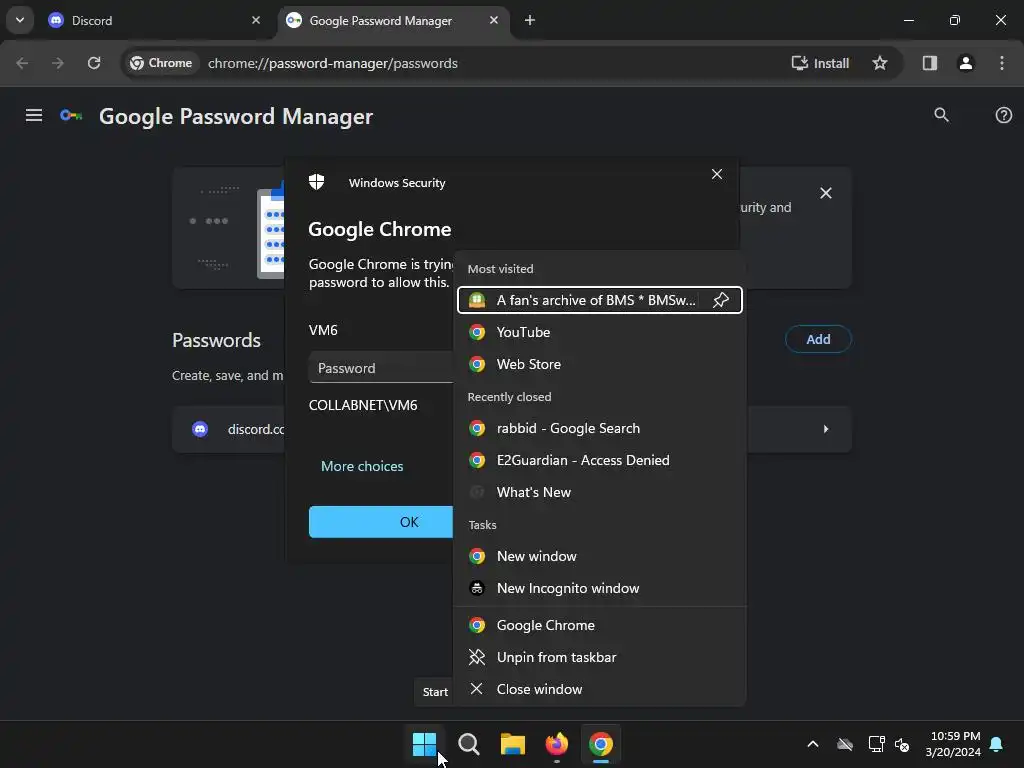Dismiss the promo card with X

(825, 193)
